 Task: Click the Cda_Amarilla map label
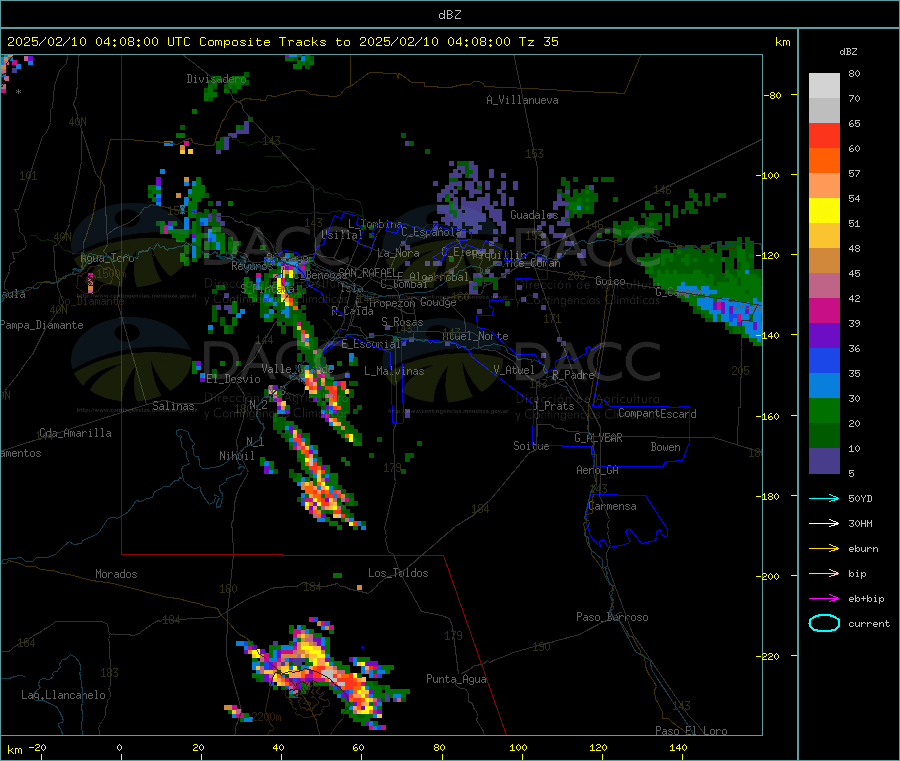point(75,433)
